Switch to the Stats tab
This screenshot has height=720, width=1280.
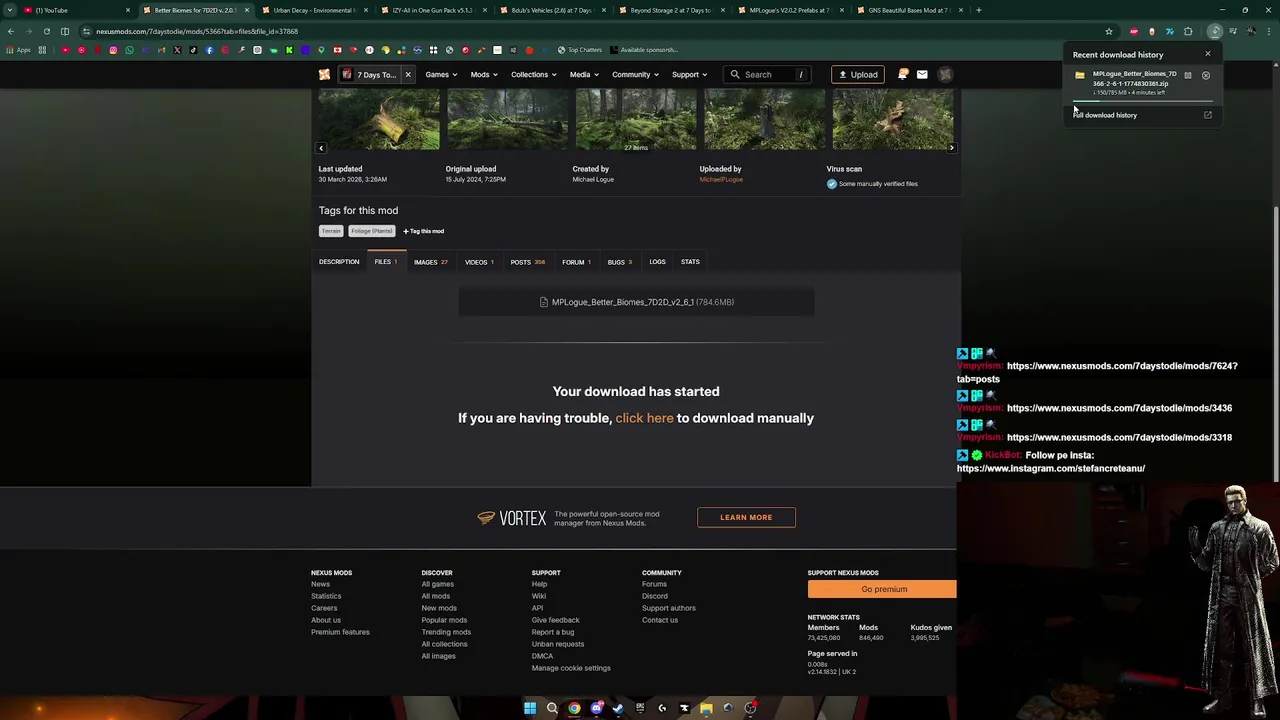690,262
